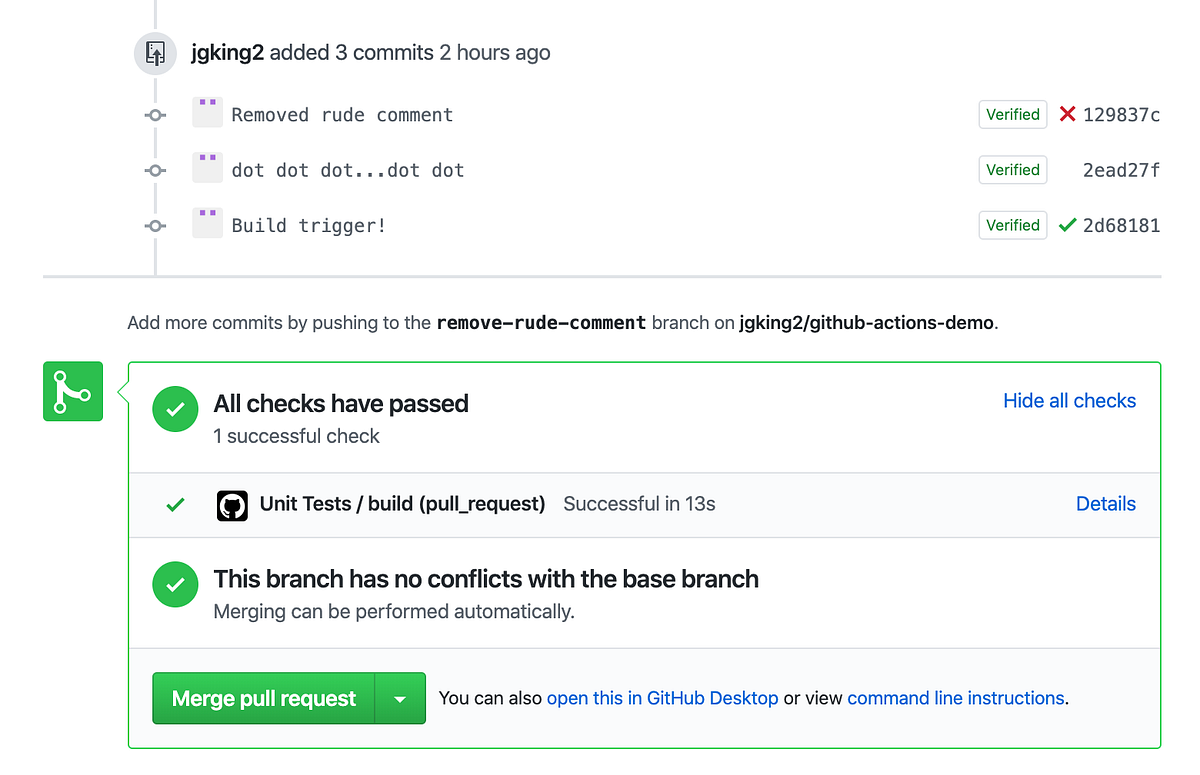View command line instructions link
1200x775 pixels.
tap(955, 698)
